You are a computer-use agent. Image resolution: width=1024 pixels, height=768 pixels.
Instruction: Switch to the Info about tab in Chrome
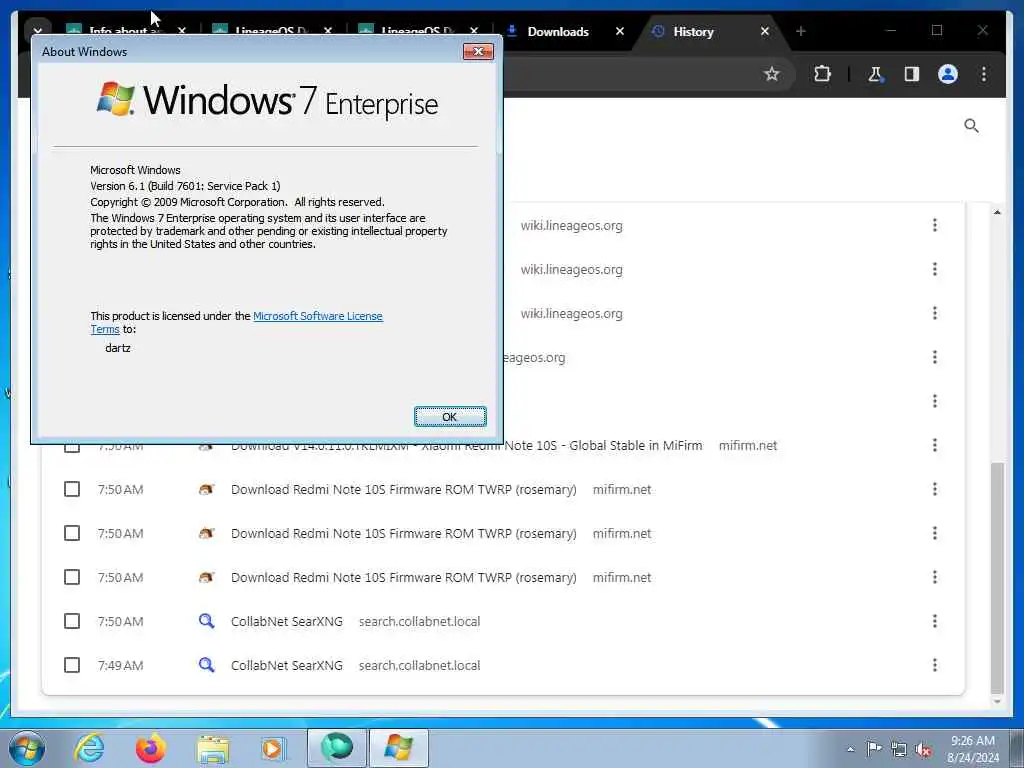[x=124, y=30]
